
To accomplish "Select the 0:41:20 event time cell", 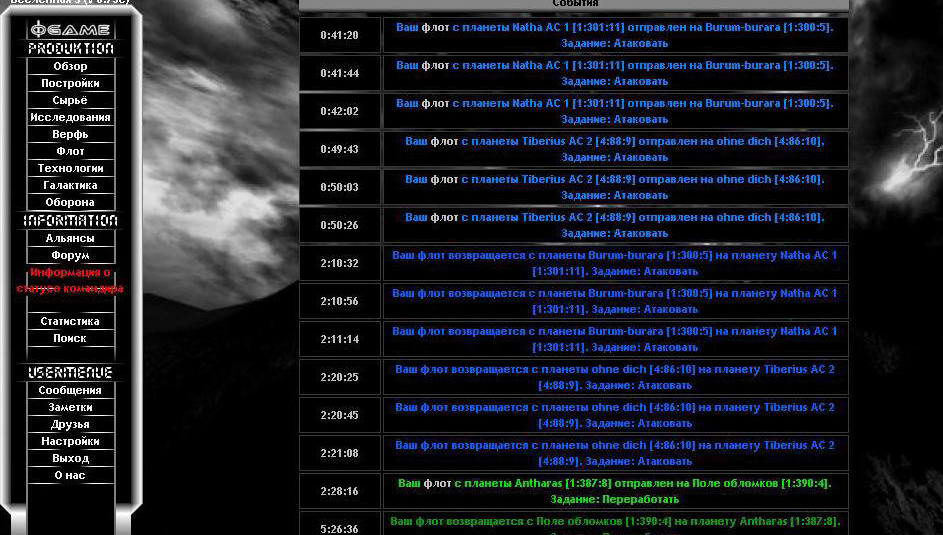I will (x=340, y=35).
